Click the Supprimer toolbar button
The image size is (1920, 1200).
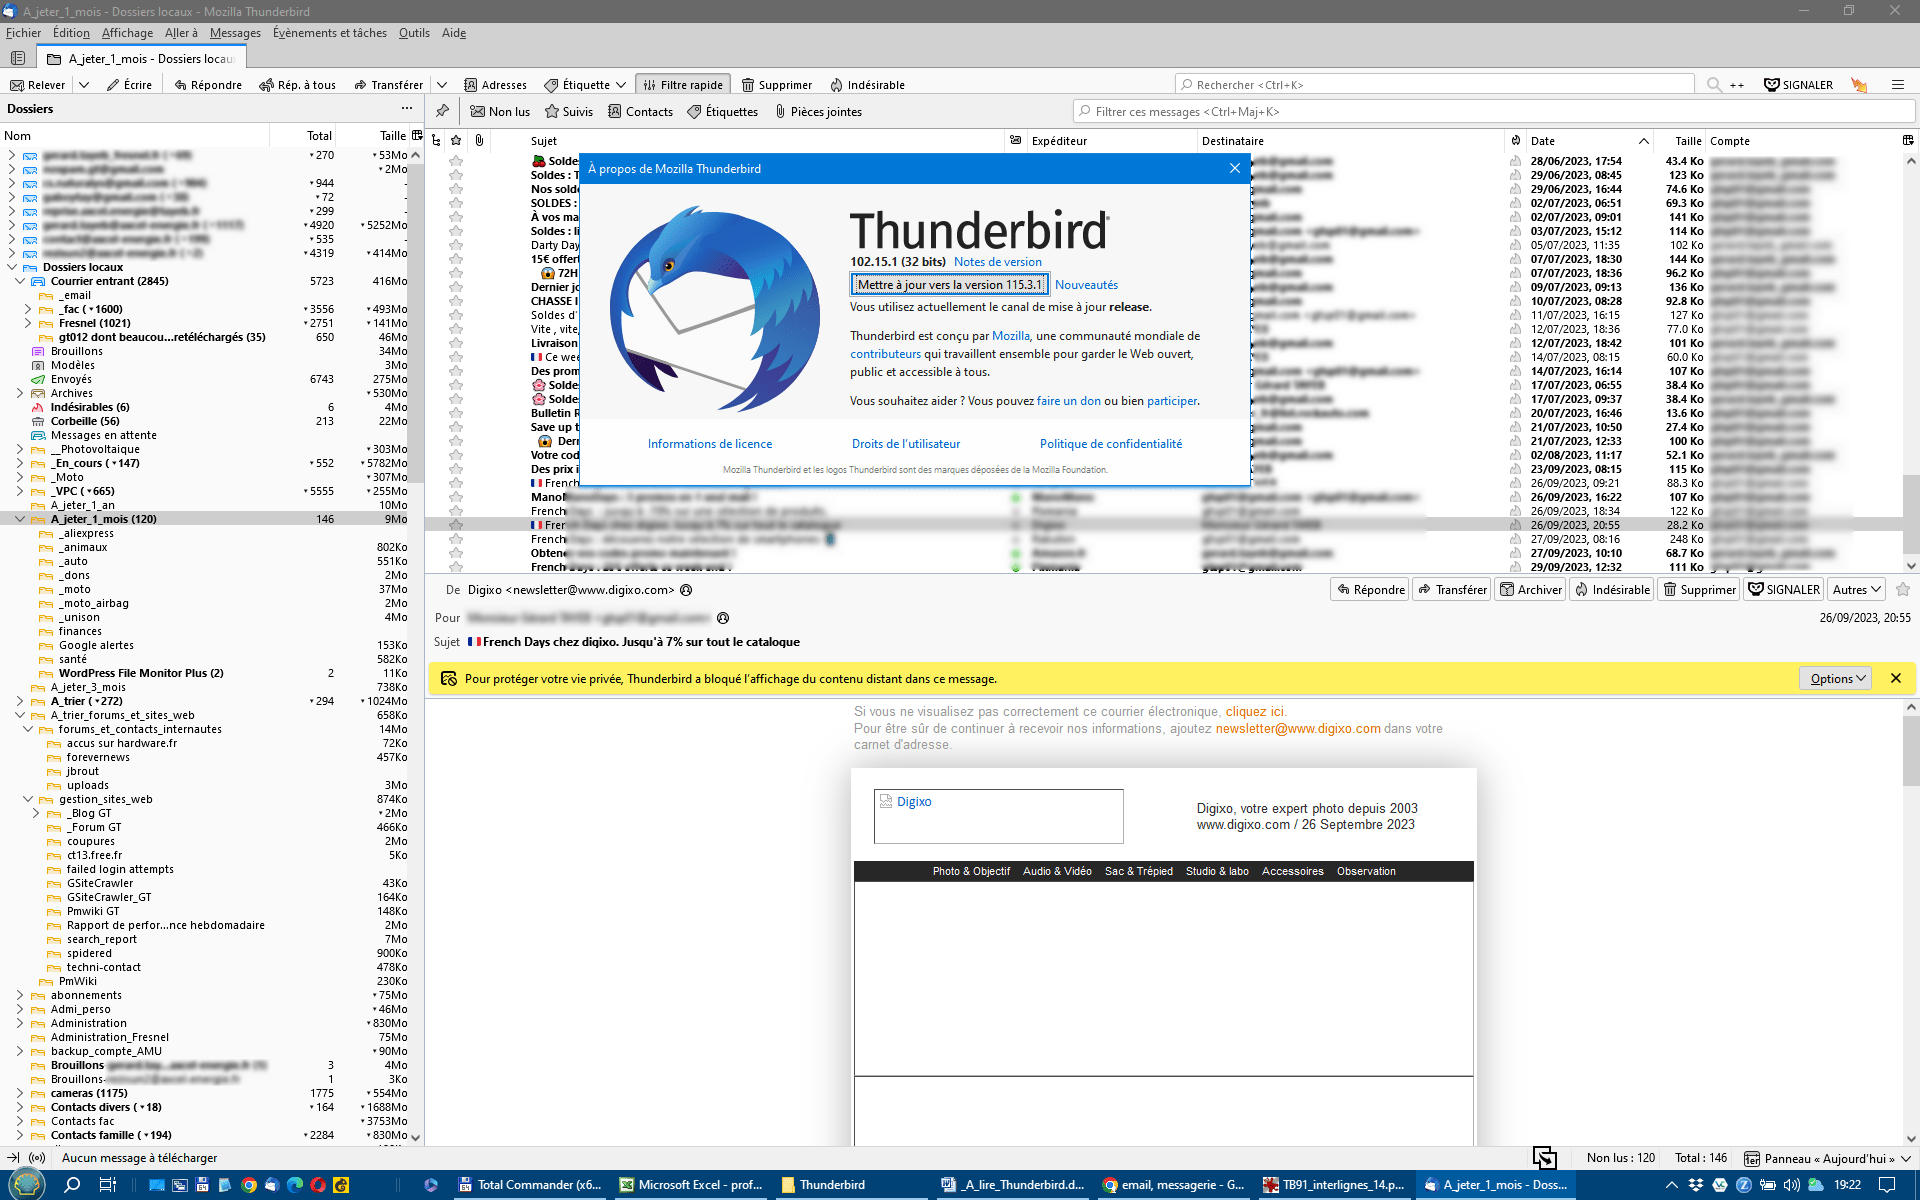point(776,85)
